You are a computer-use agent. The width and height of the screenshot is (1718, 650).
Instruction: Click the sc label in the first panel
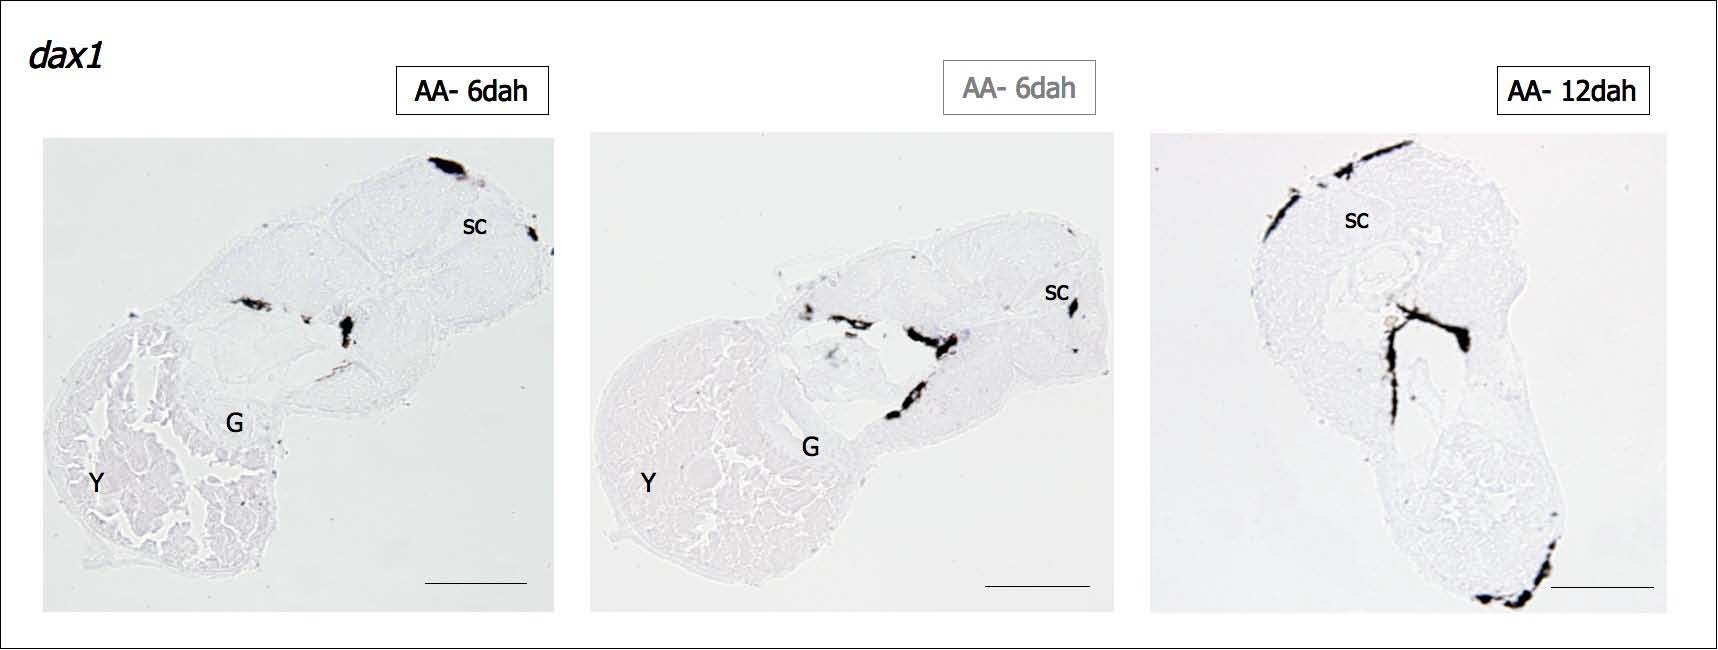pyautogui.click(x=475, y=227)
